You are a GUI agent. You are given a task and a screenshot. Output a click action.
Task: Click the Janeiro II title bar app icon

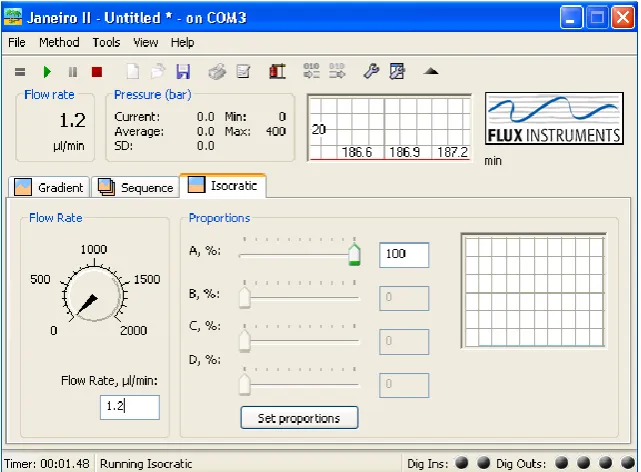13,17
